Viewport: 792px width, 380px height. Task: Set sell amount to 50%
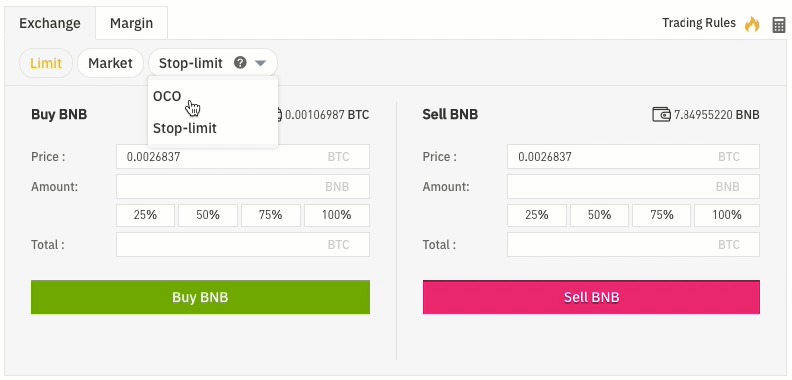point(600,215)
